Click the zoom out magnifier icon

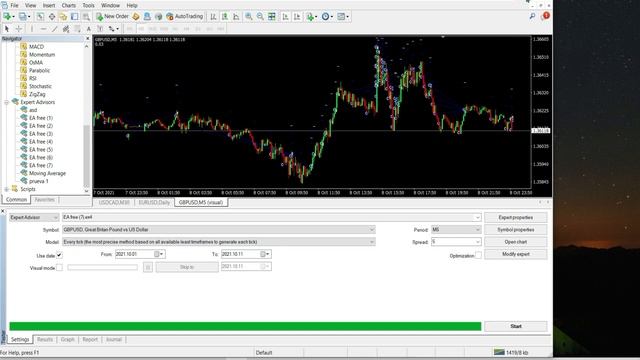point(260,16)
